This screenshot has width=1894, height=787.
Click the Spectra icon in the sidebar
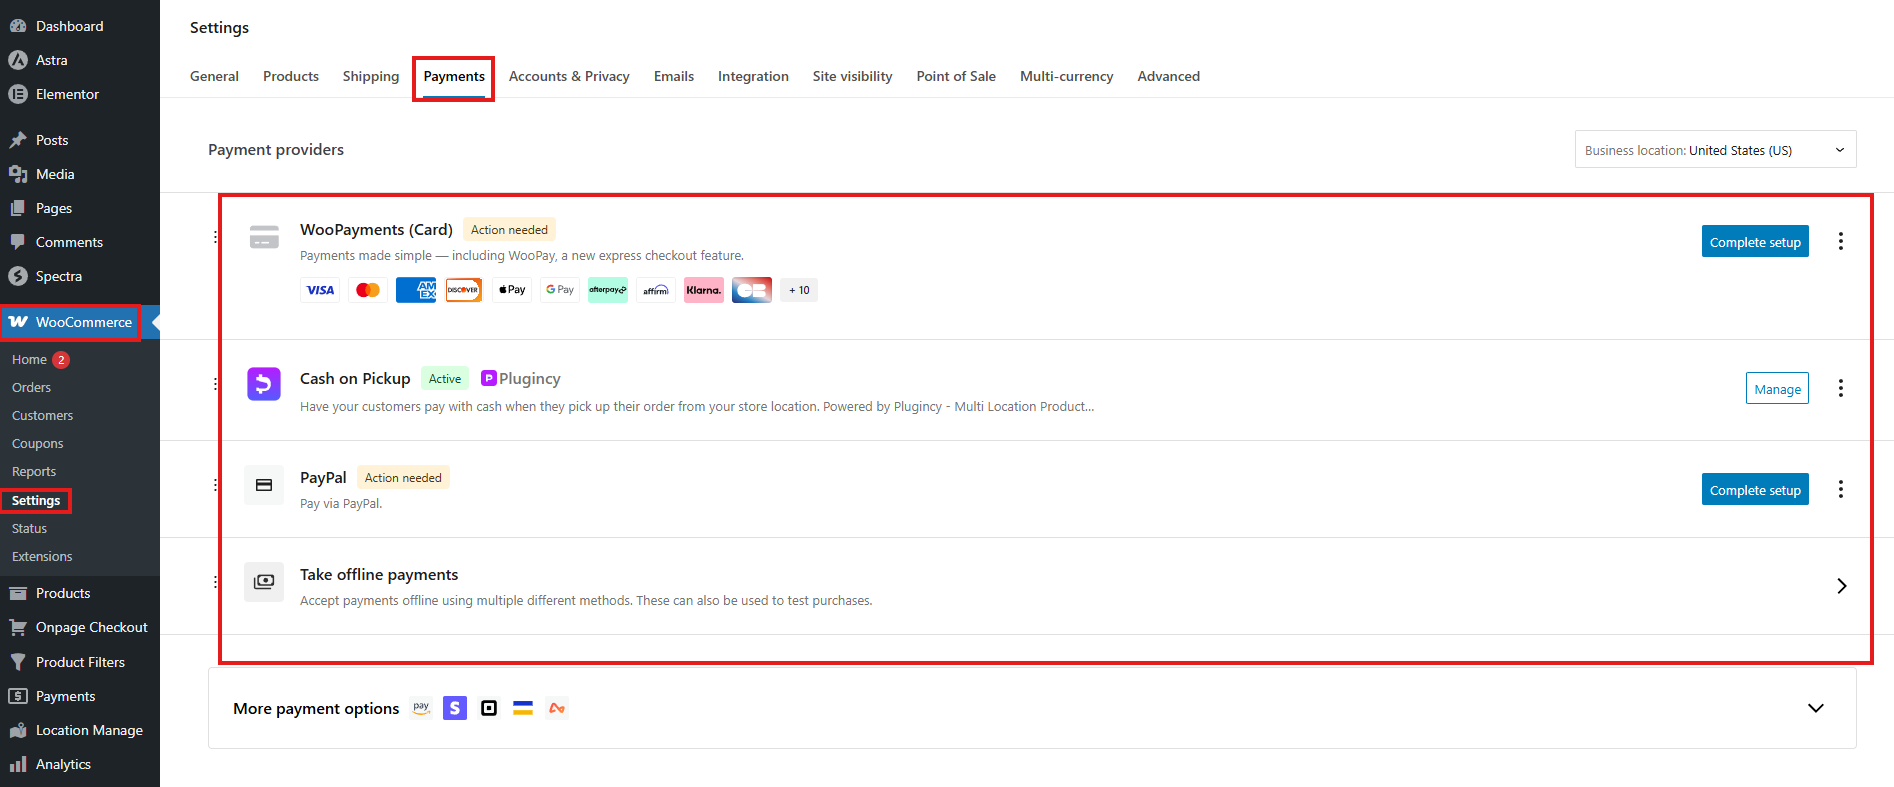coord(18,276)
